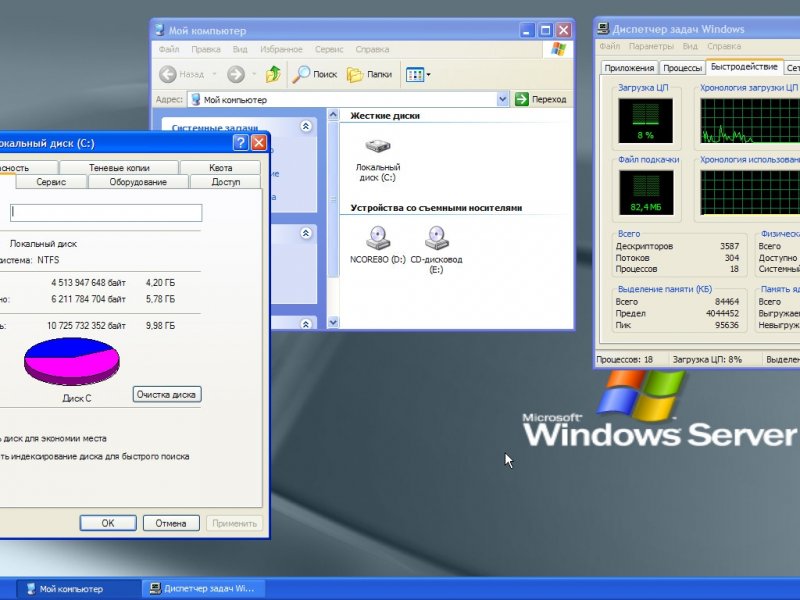Confirm disk properties with OK
The image size is (800, 600).
108,523
